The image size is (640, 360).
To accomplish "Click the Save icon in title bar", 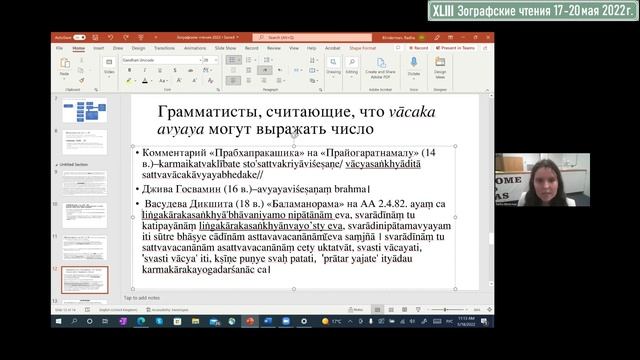I will [95, 37].
